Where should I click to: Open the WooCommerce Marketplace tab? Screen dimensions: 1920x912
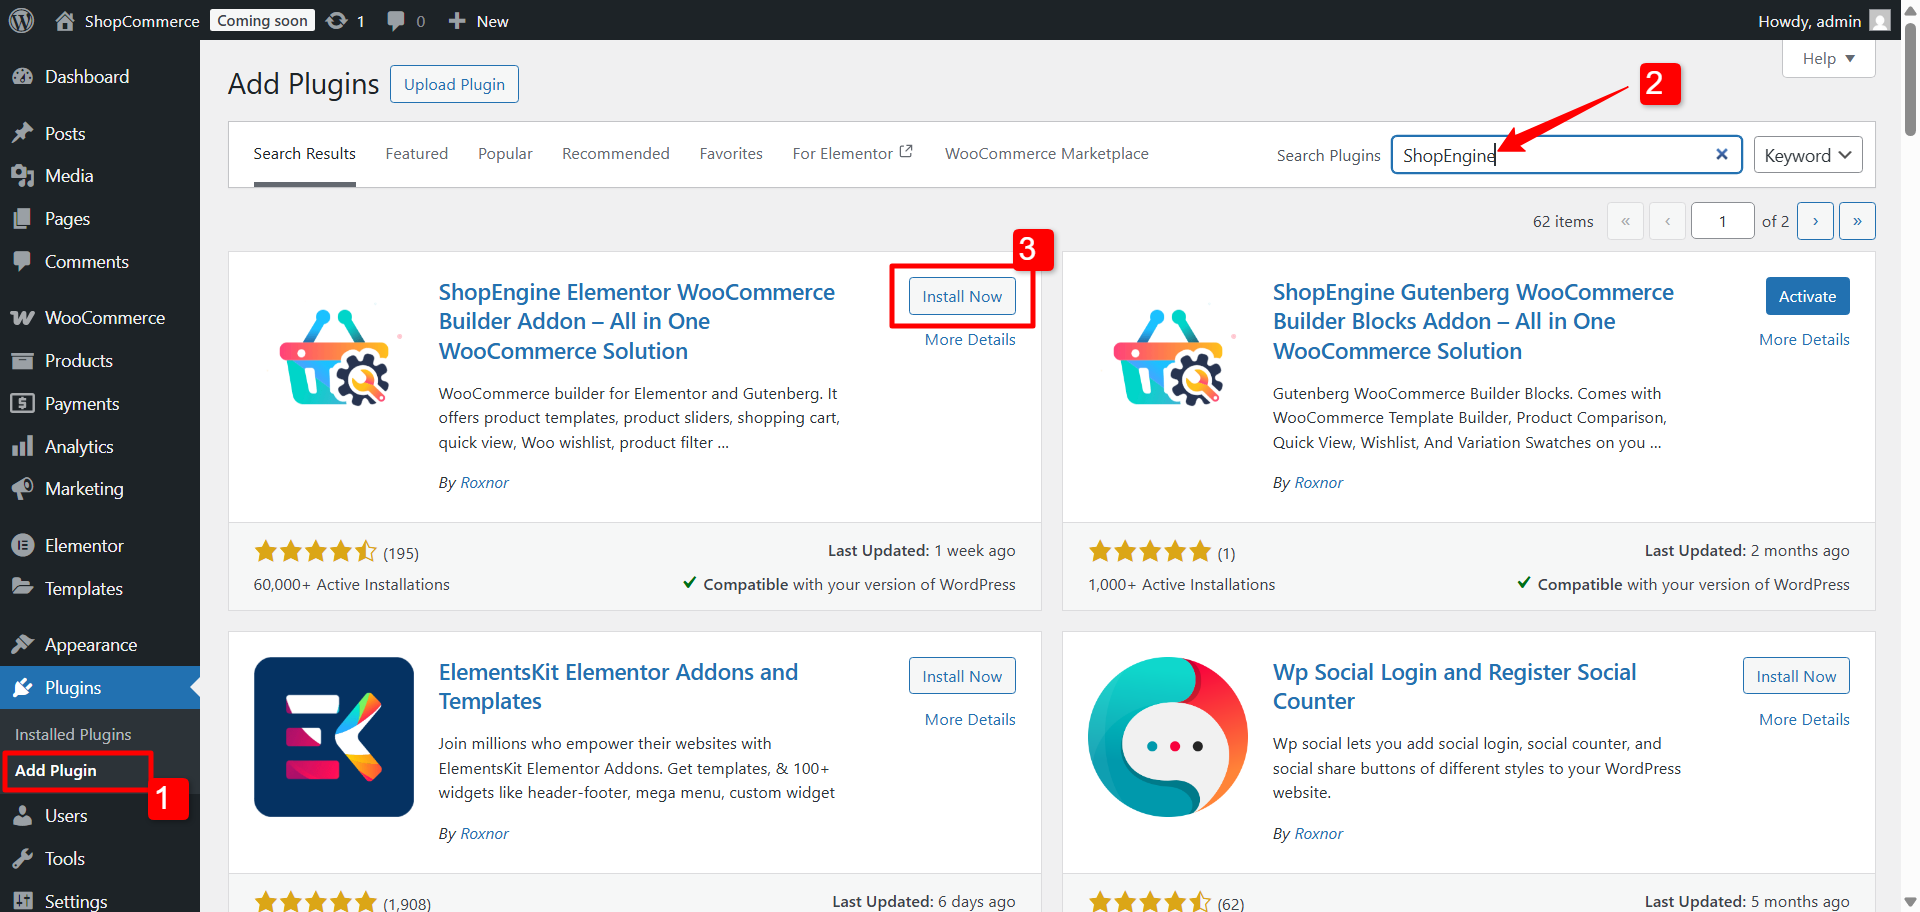click(1046, 153)
